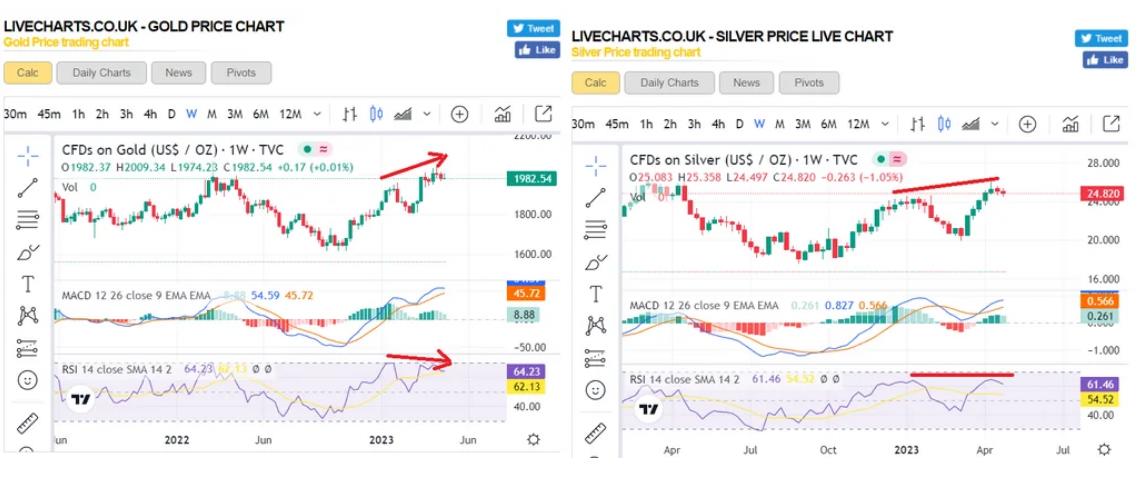Open Daily Charts above gold chart

point(101,72)
